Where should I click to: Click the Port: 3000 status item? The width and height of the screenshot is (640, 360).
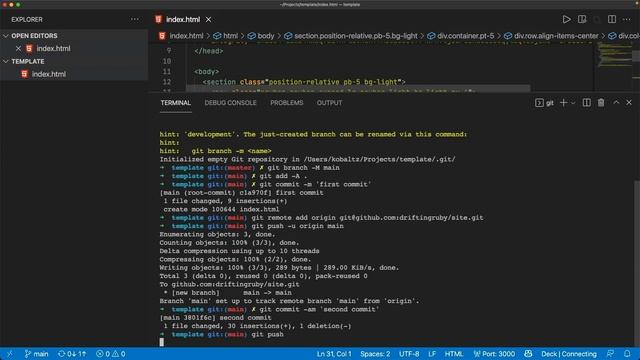(x=494, y=354)
